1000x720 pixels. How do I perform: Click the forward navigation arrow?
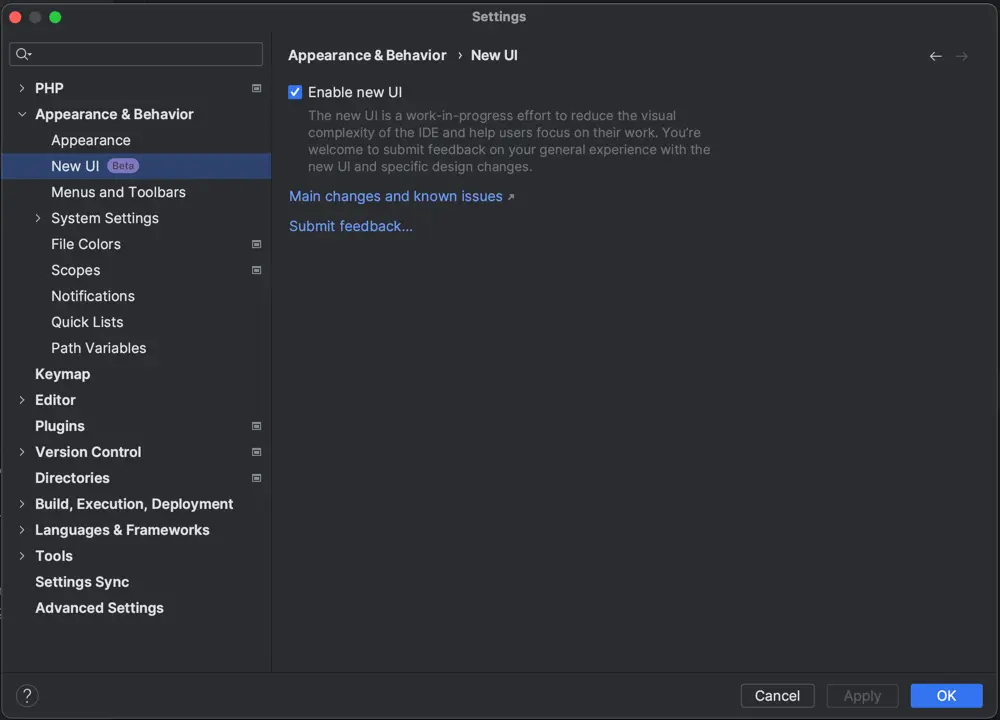pyautogui.click(x=961, y=56)
